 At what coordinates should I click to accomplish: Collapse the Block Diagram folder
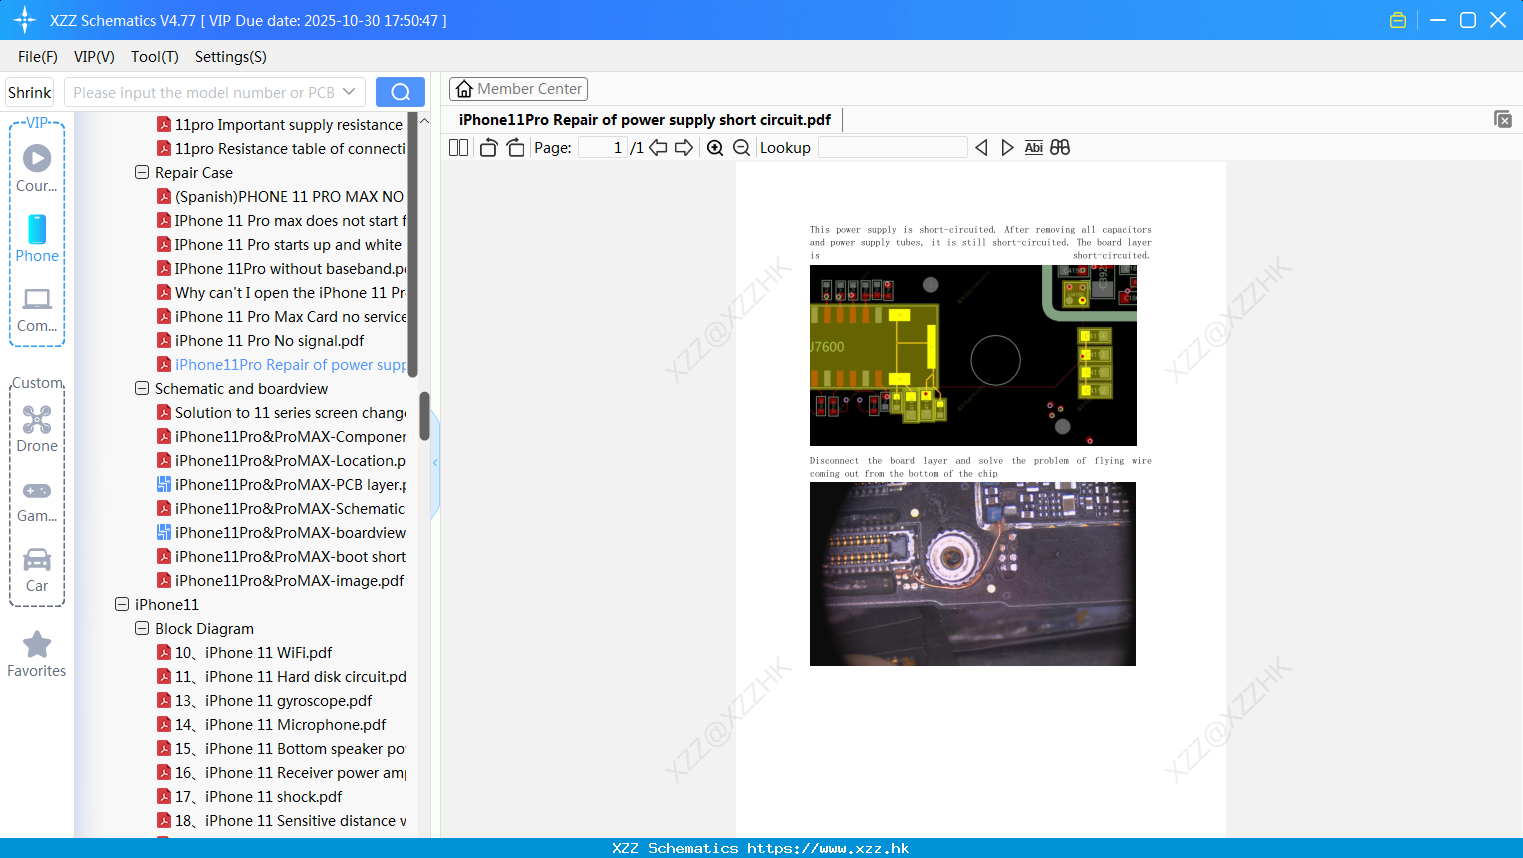[x=142, y=628]
